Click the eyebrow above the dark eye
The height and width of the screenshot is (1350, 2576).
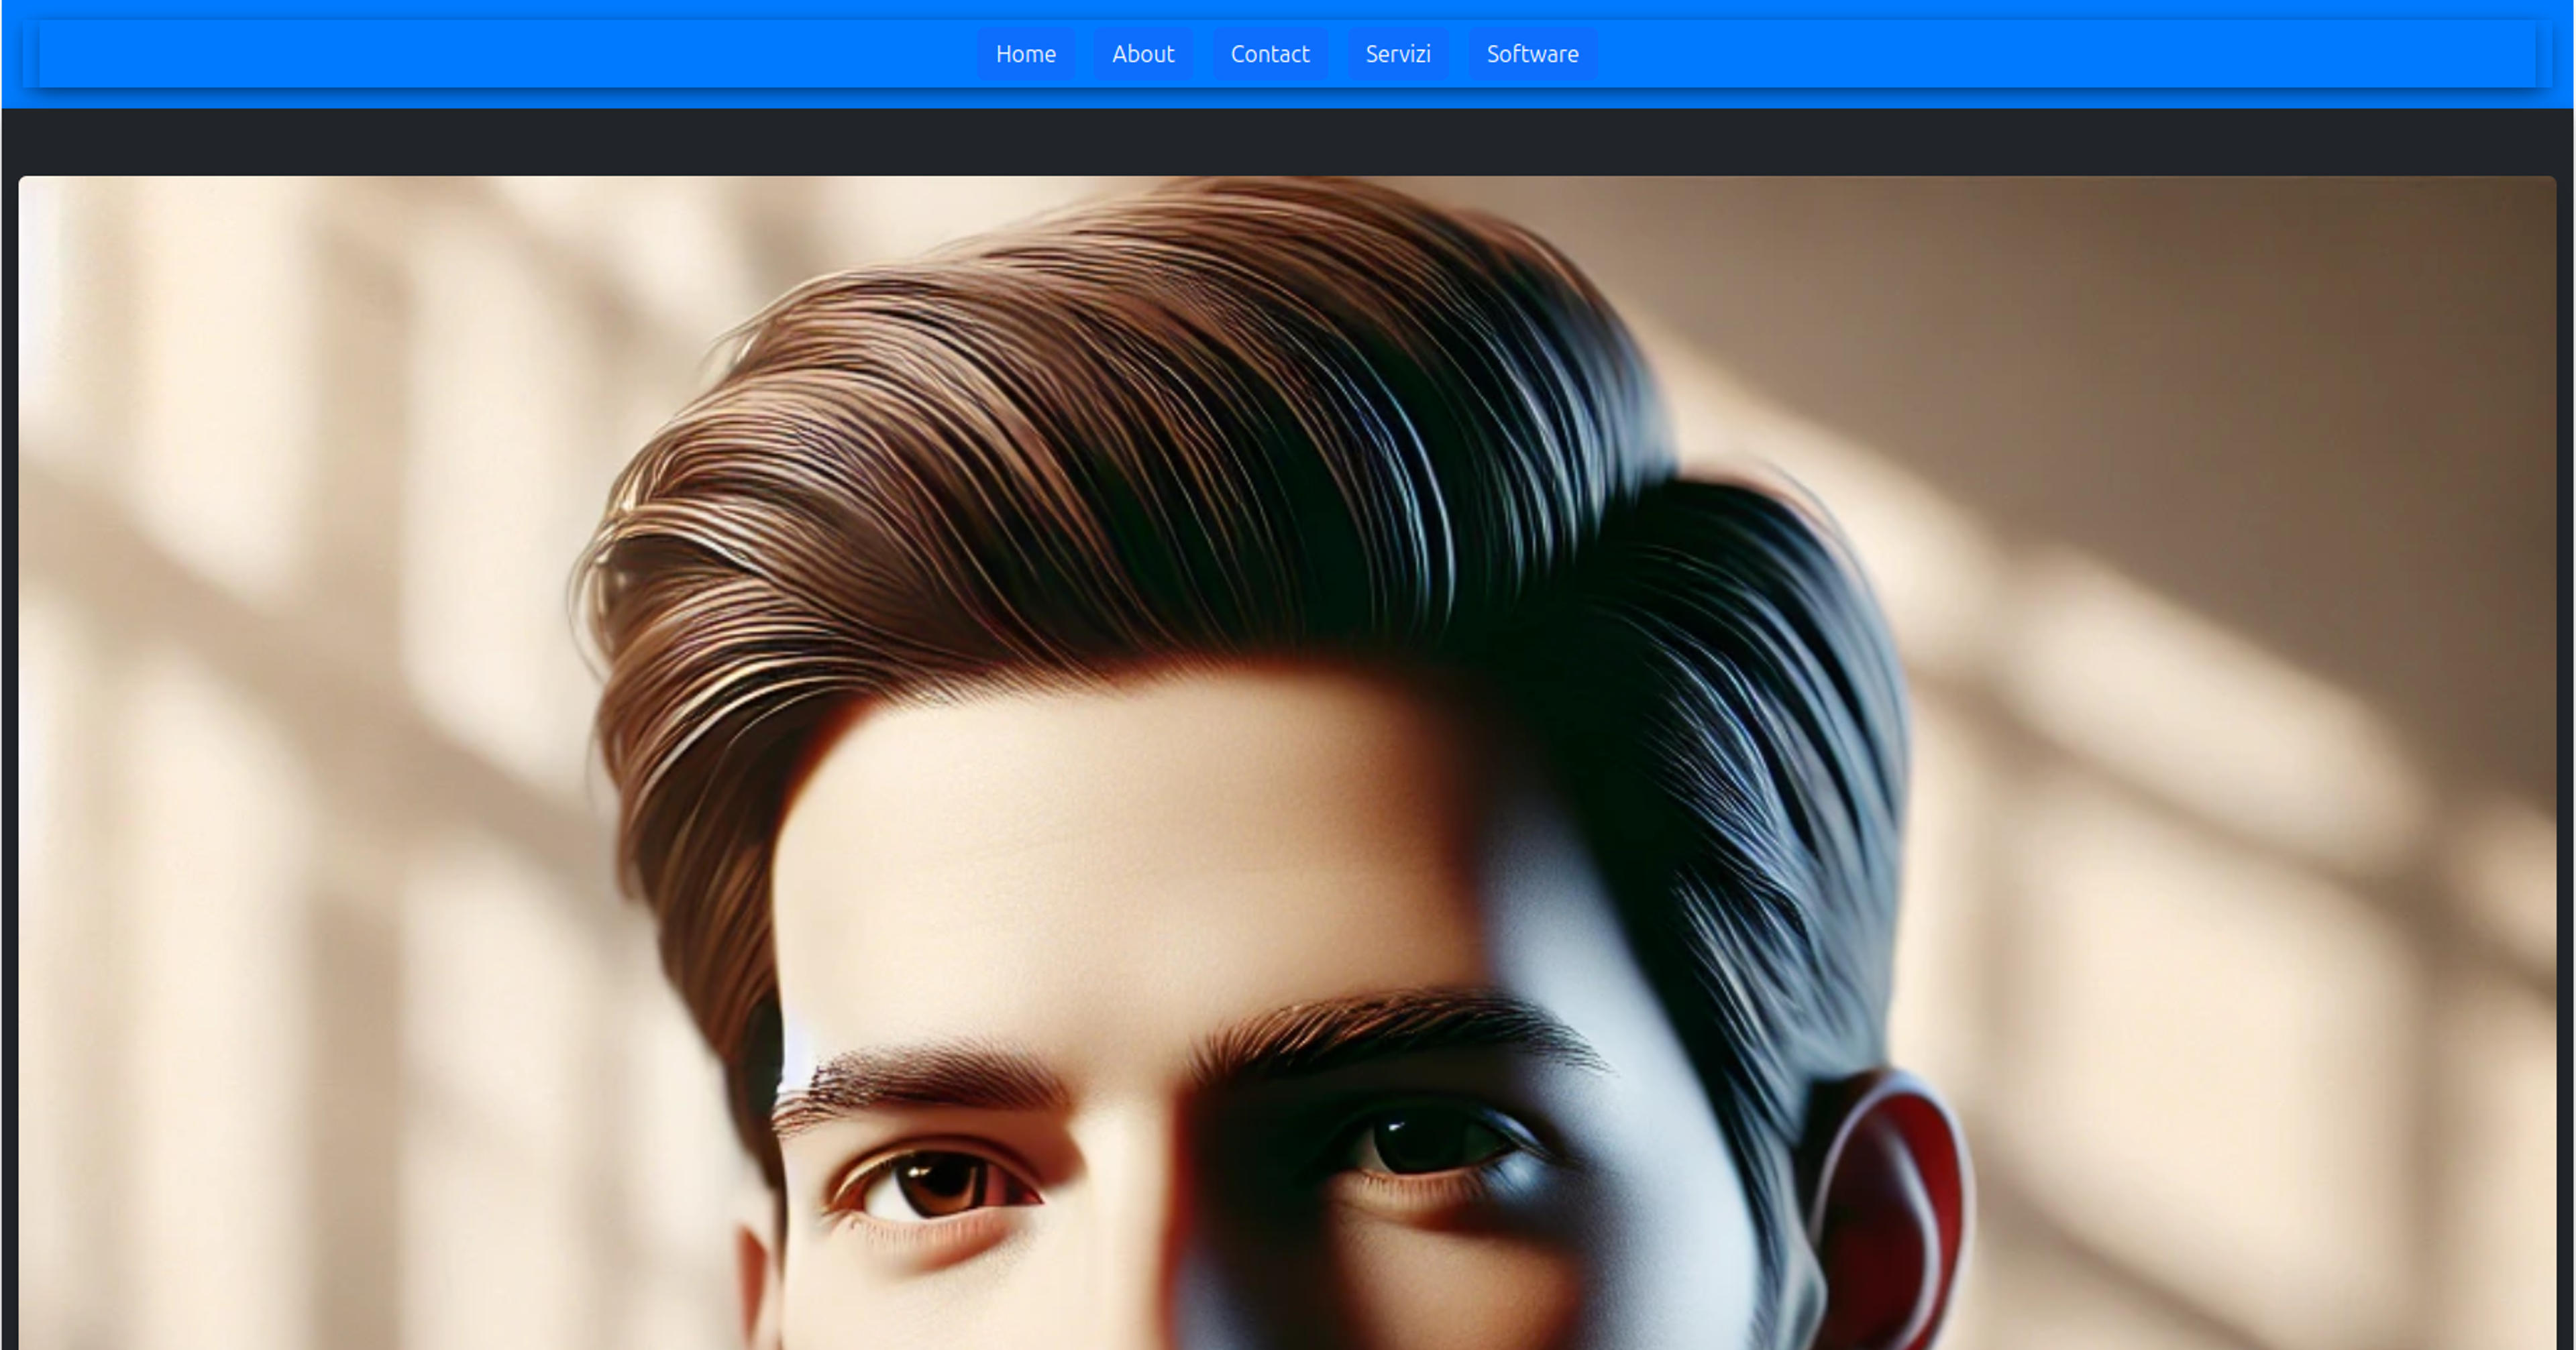pos(1400,1035)
